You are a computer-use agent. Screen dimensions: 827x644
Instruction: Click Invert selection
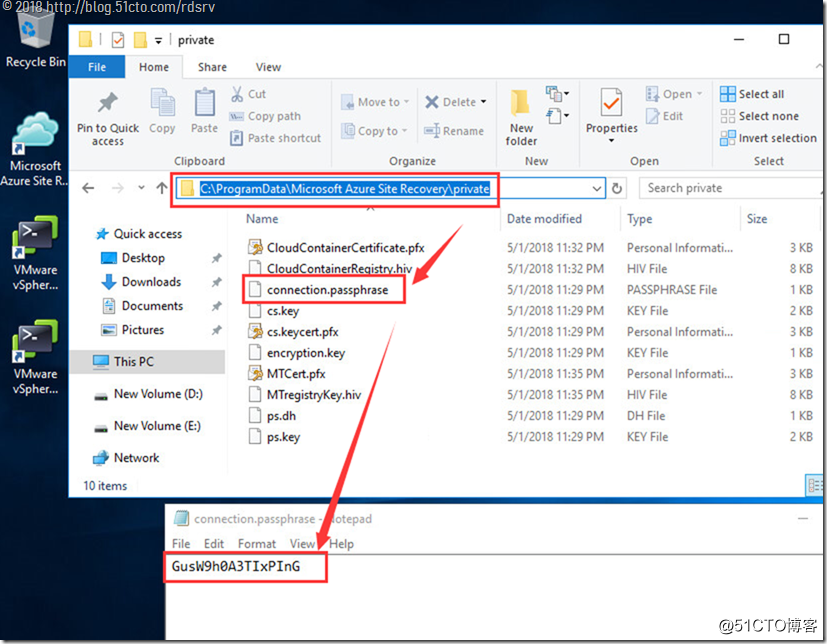(768, 138)
